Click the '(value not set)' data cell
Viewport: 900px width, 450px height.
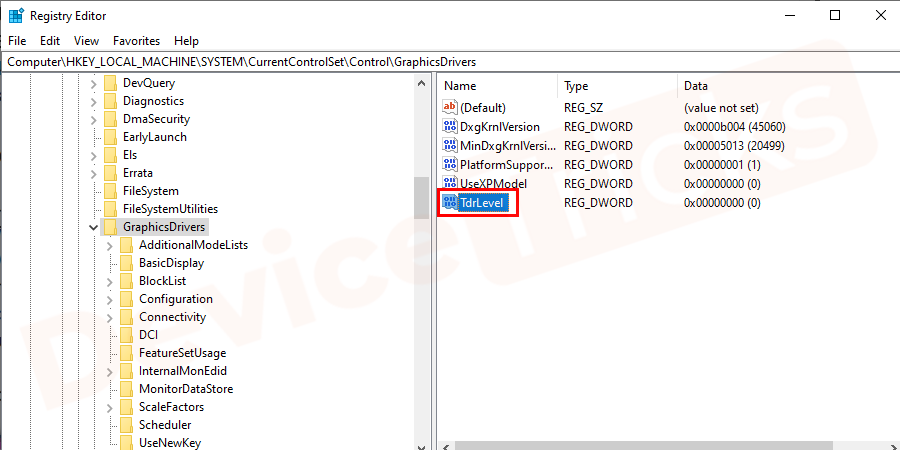coord(721,107)
